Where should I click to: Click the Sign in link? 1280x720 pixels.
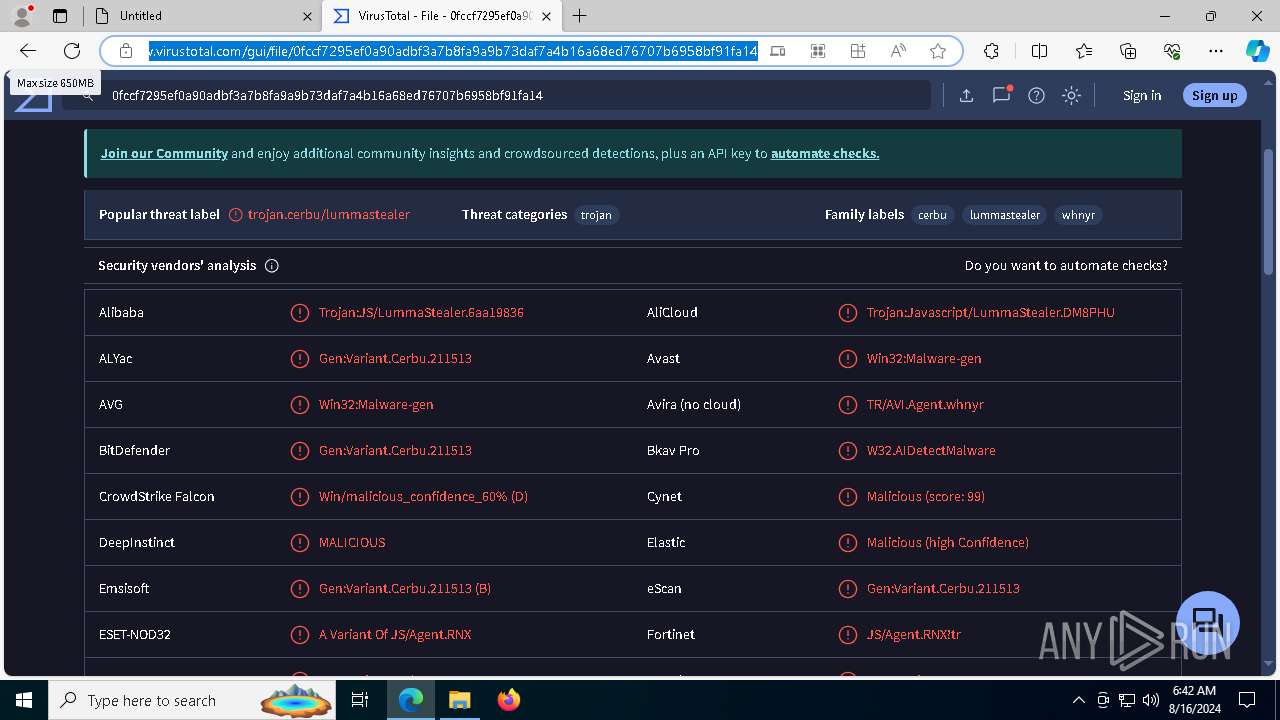pos(1142,95)
